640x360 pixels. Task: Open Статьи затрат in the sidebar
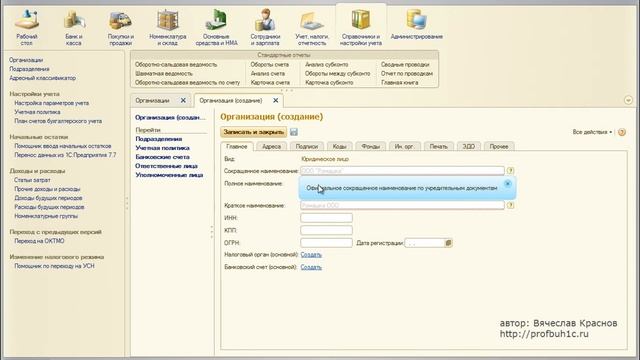click(x=32, y=180)
